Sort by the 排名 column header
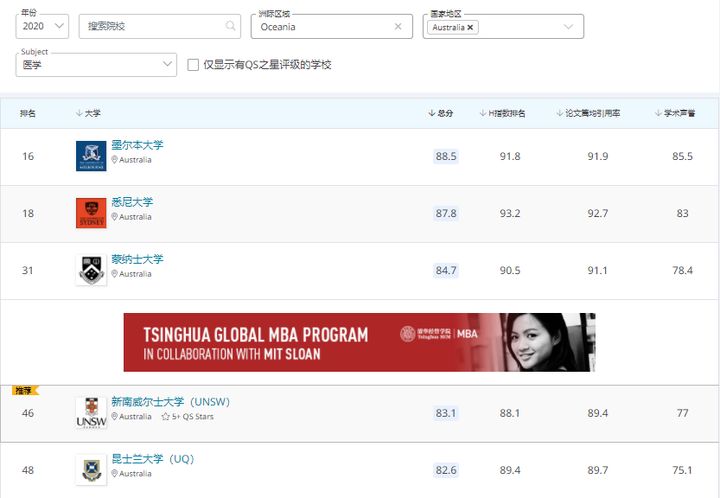 click(x=28, y=113)
